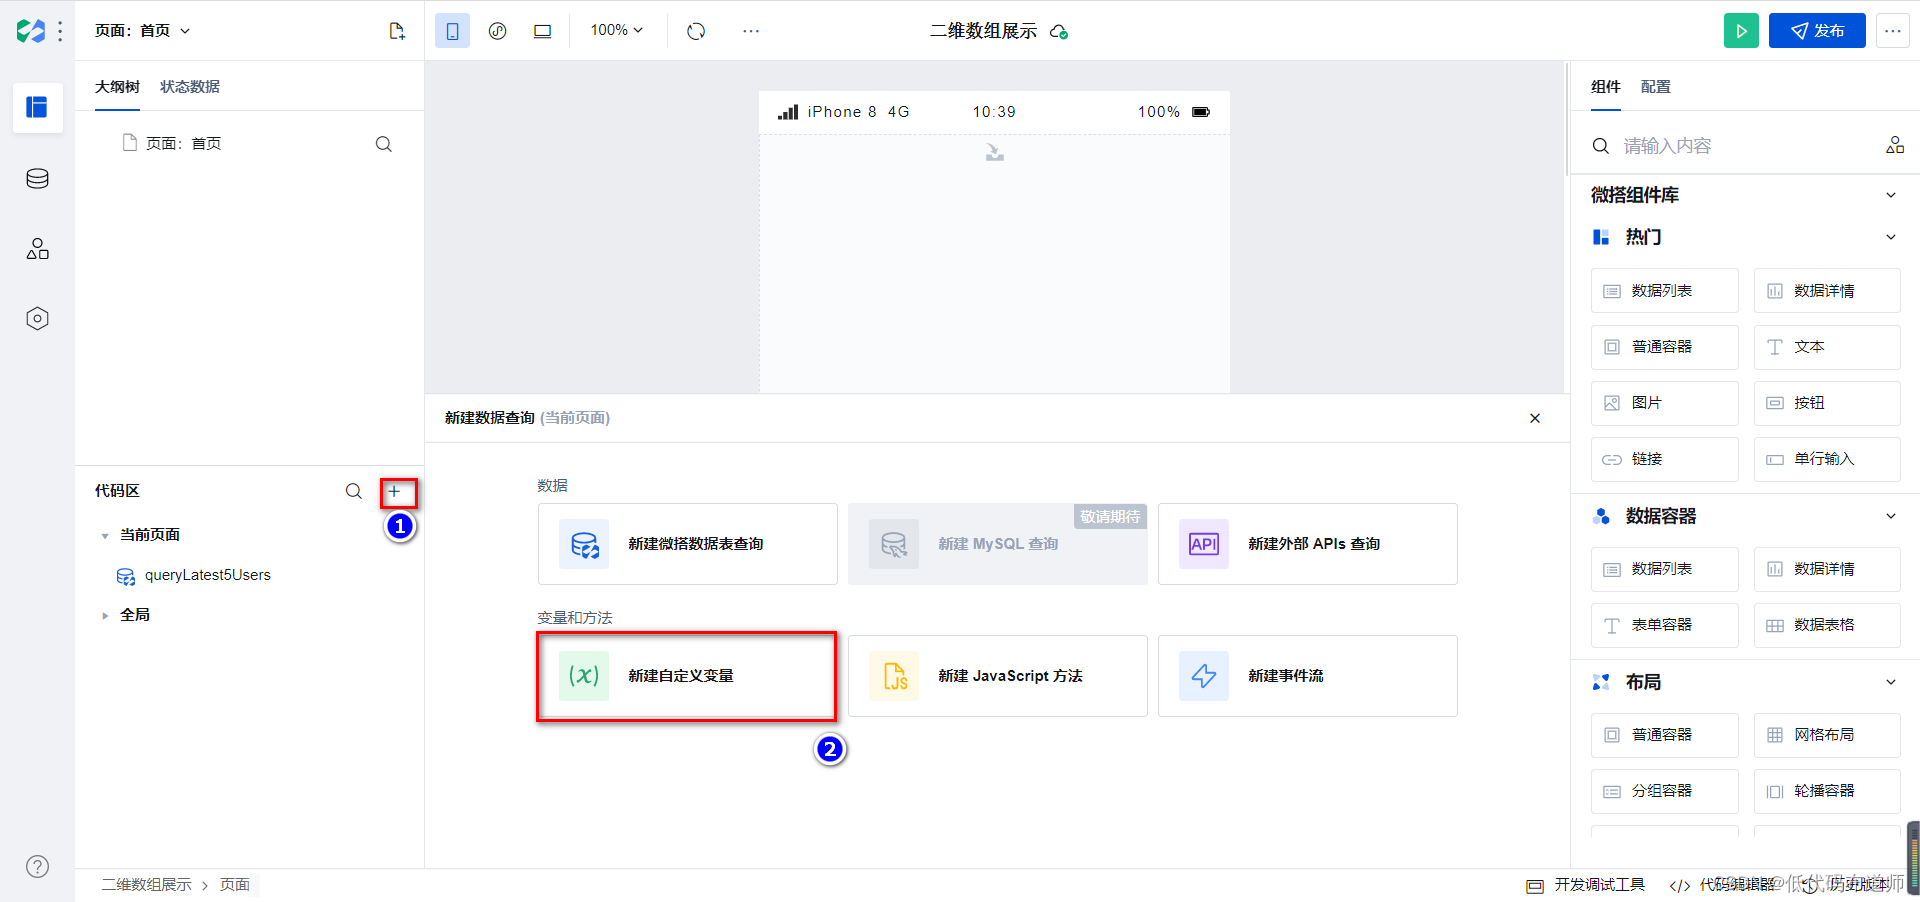1920x902 pixels.
Task: Open the app settings hexagon icon
Action: click(x=37, y=319)
